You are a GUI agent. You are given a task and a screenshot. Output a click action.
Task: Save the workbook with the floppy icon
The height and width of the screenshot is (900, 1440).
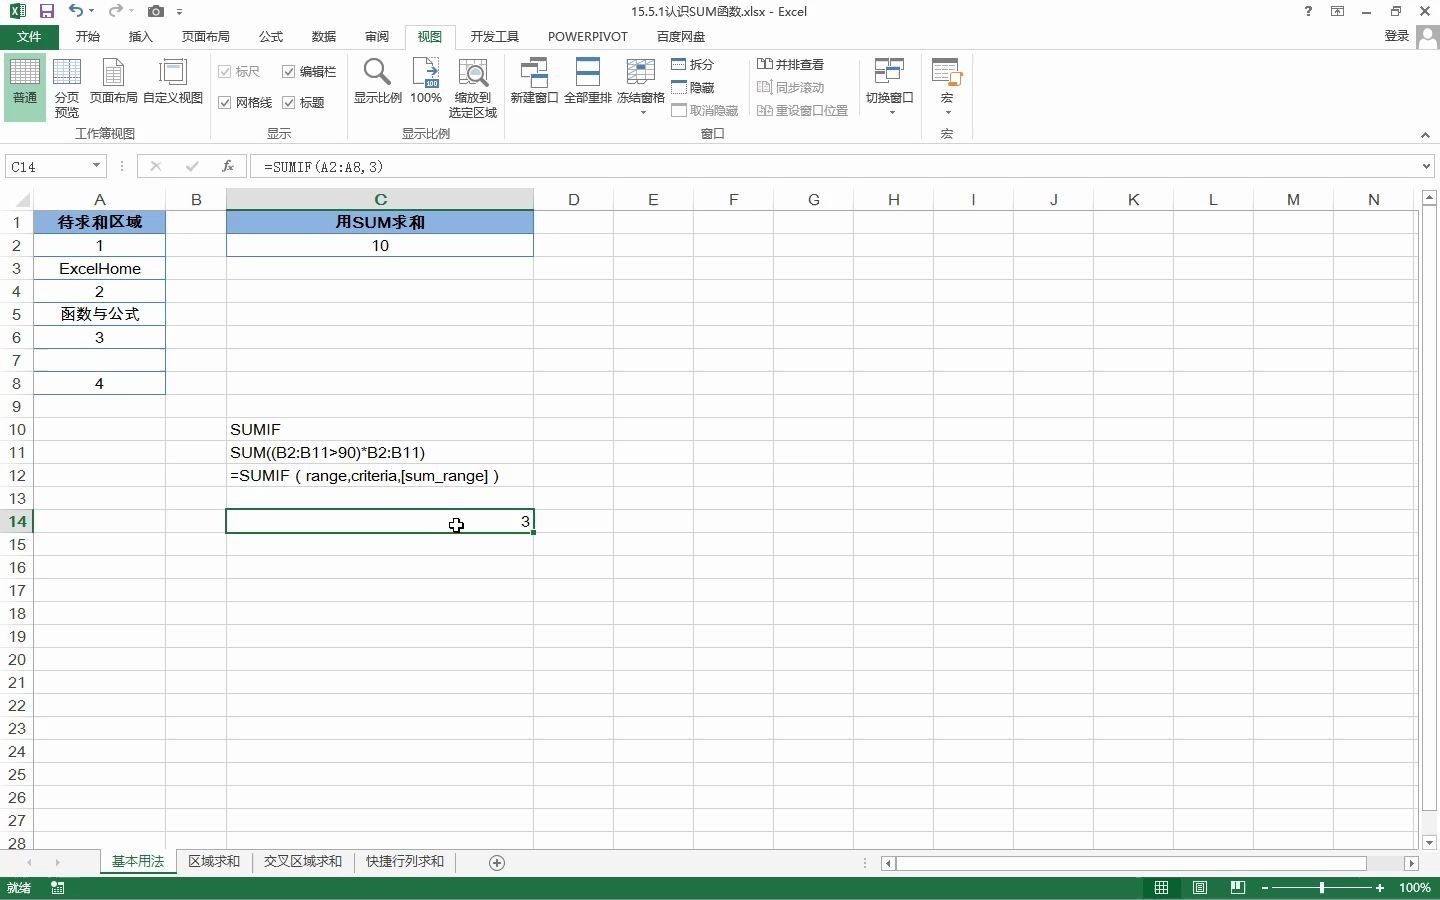46,11
